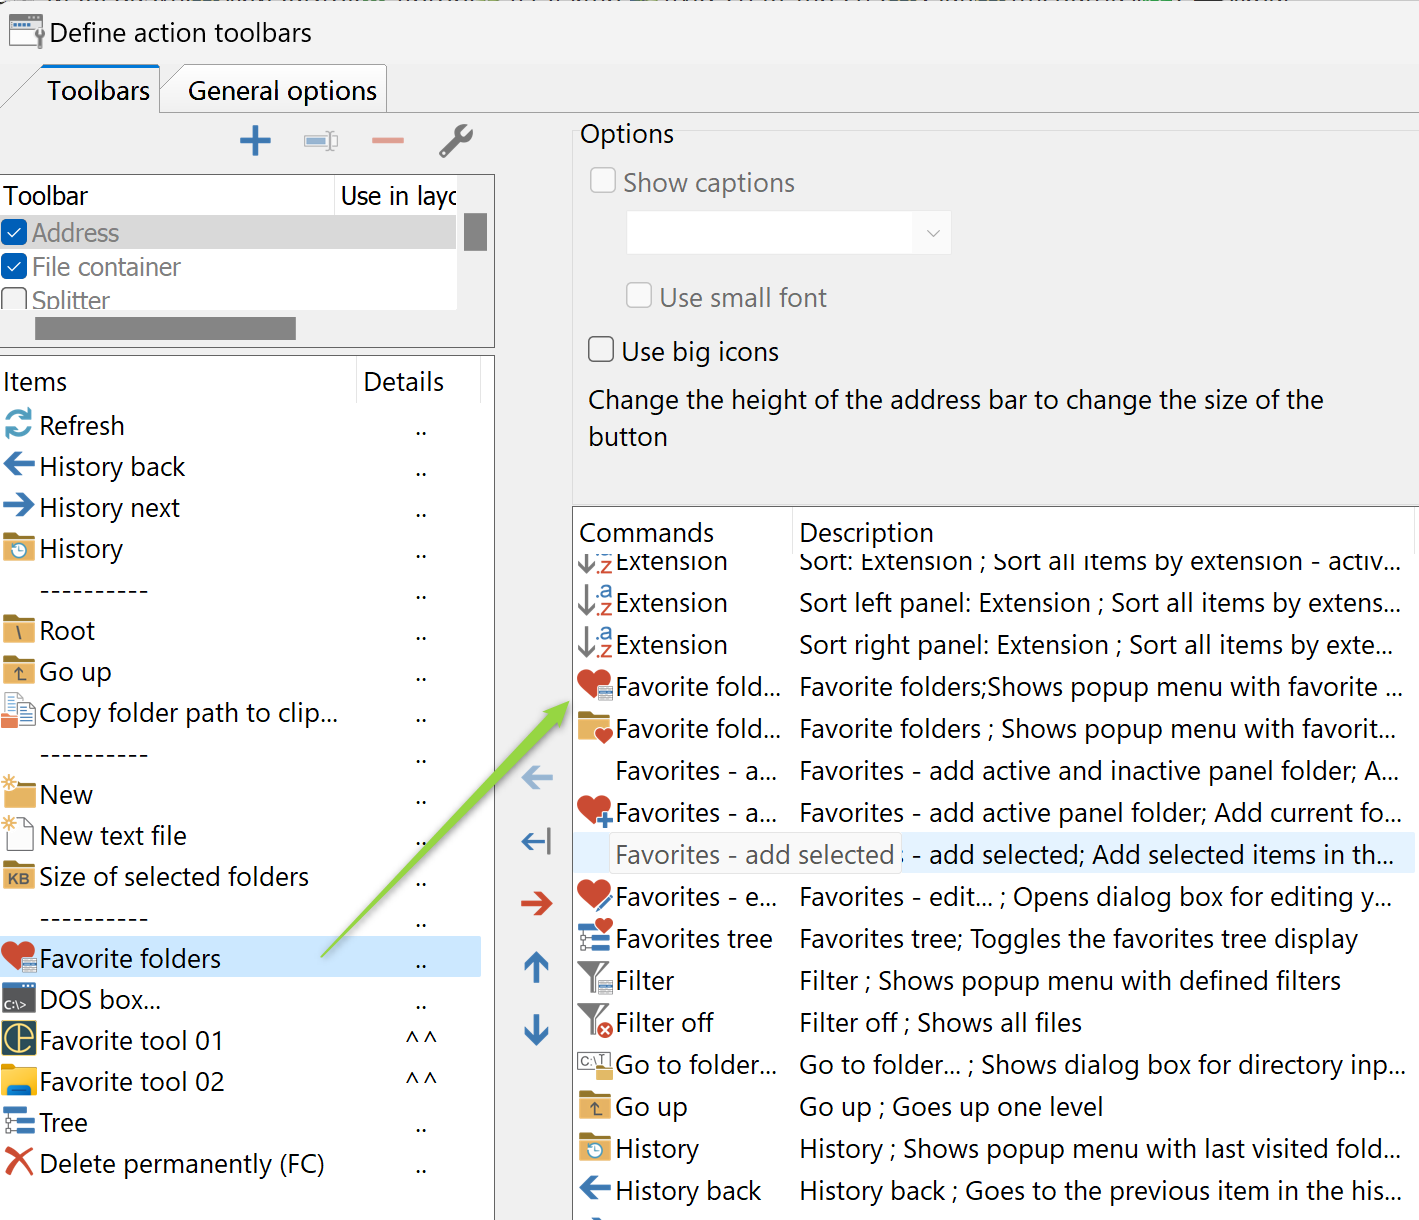Uncheck the Address toolbar checkbox
The width and height of the screenshot is (1419, 1220).
tap(15, 233)
